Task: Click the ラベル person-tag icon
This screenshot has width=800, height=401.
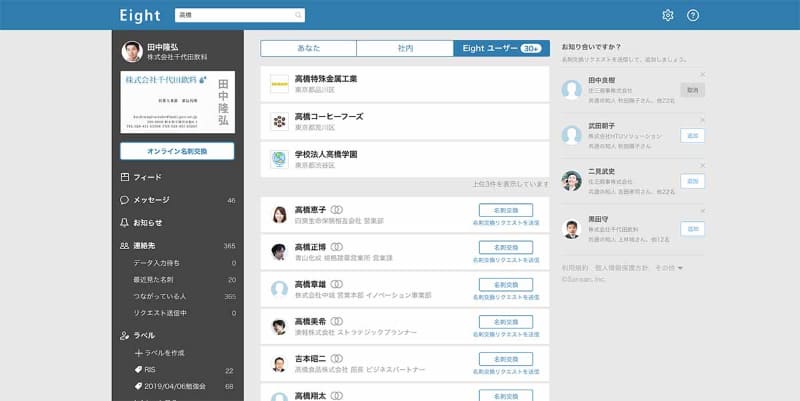Action: point(124,335)
